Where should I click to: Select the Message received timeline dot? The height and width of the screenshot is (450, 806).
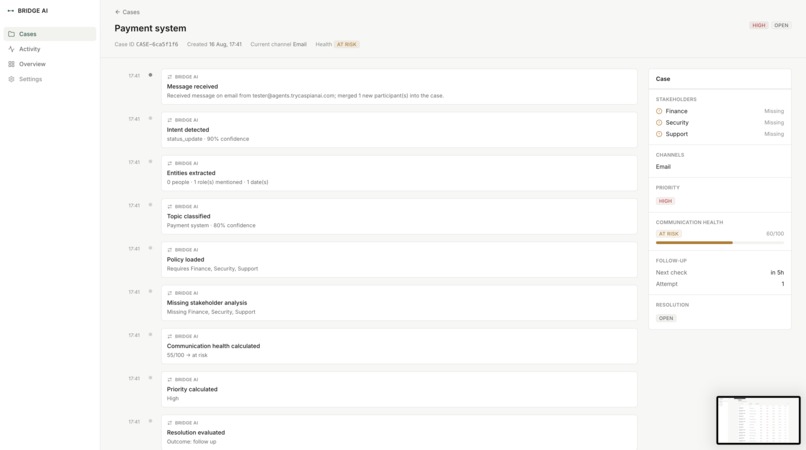(150, 75)
